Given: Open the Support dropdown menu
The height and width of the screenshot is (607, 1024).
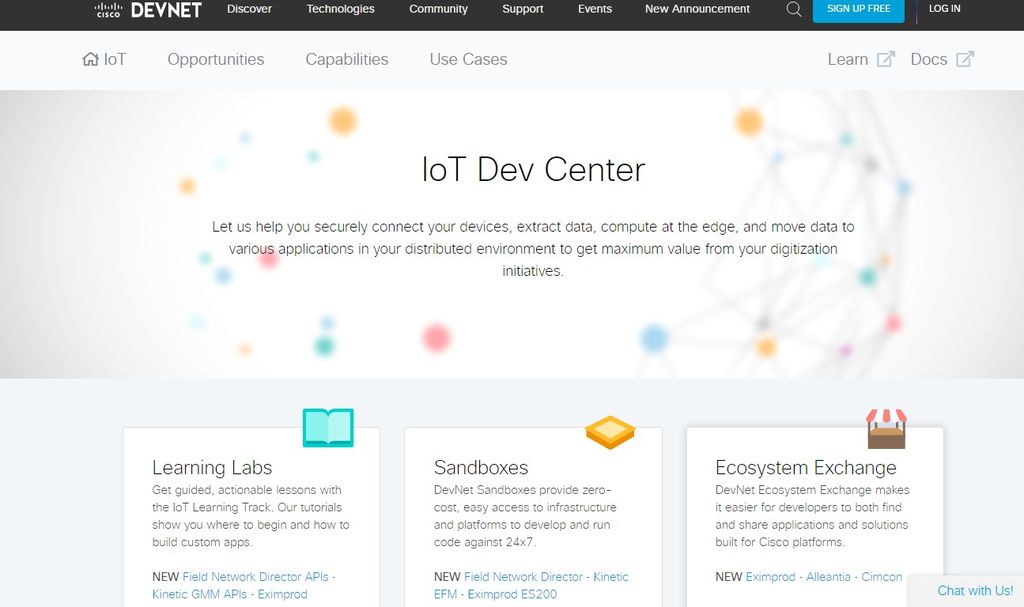Looking at the screenshot, I should (x=522, y=9).
